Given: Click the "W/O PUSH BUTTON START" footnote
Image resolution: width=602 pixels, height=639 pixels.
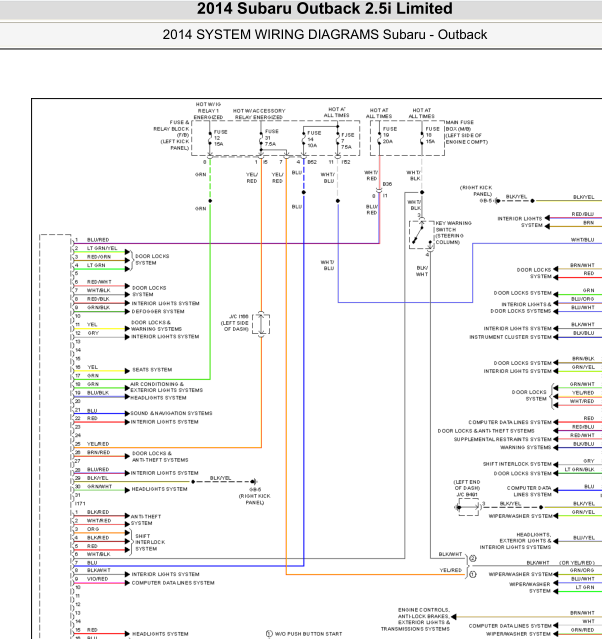Looking at the screenshot, I should pos(308,634).
